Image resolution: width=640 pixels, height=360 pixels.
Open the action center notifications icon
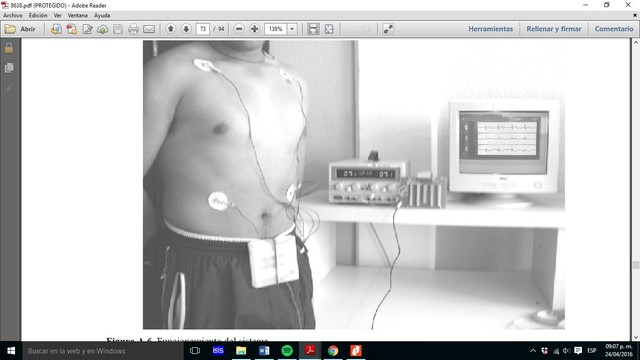coord(578,351)
